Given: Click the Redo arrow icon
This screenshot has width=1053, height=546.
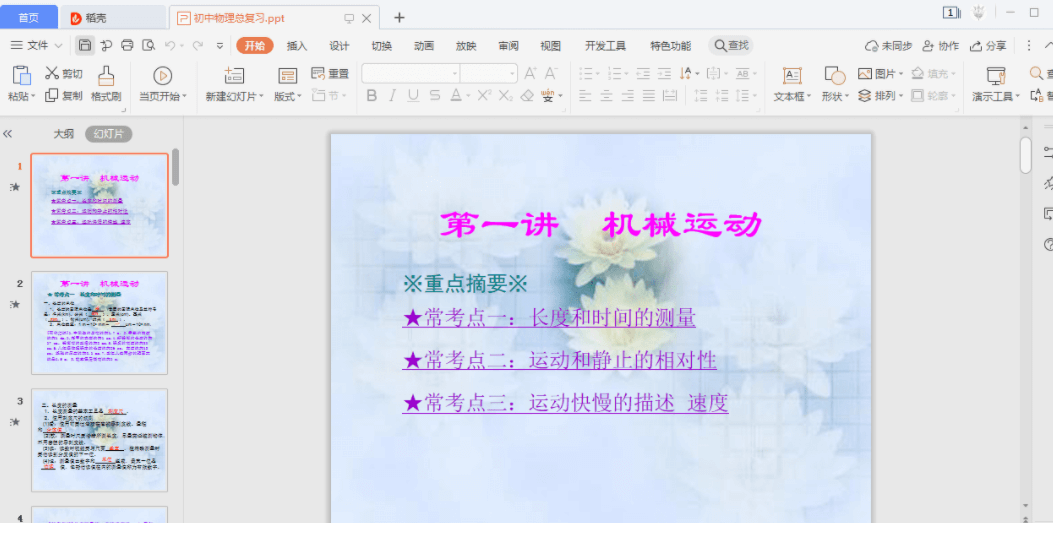Looking at the screenshot, I should tap(197, 45).
